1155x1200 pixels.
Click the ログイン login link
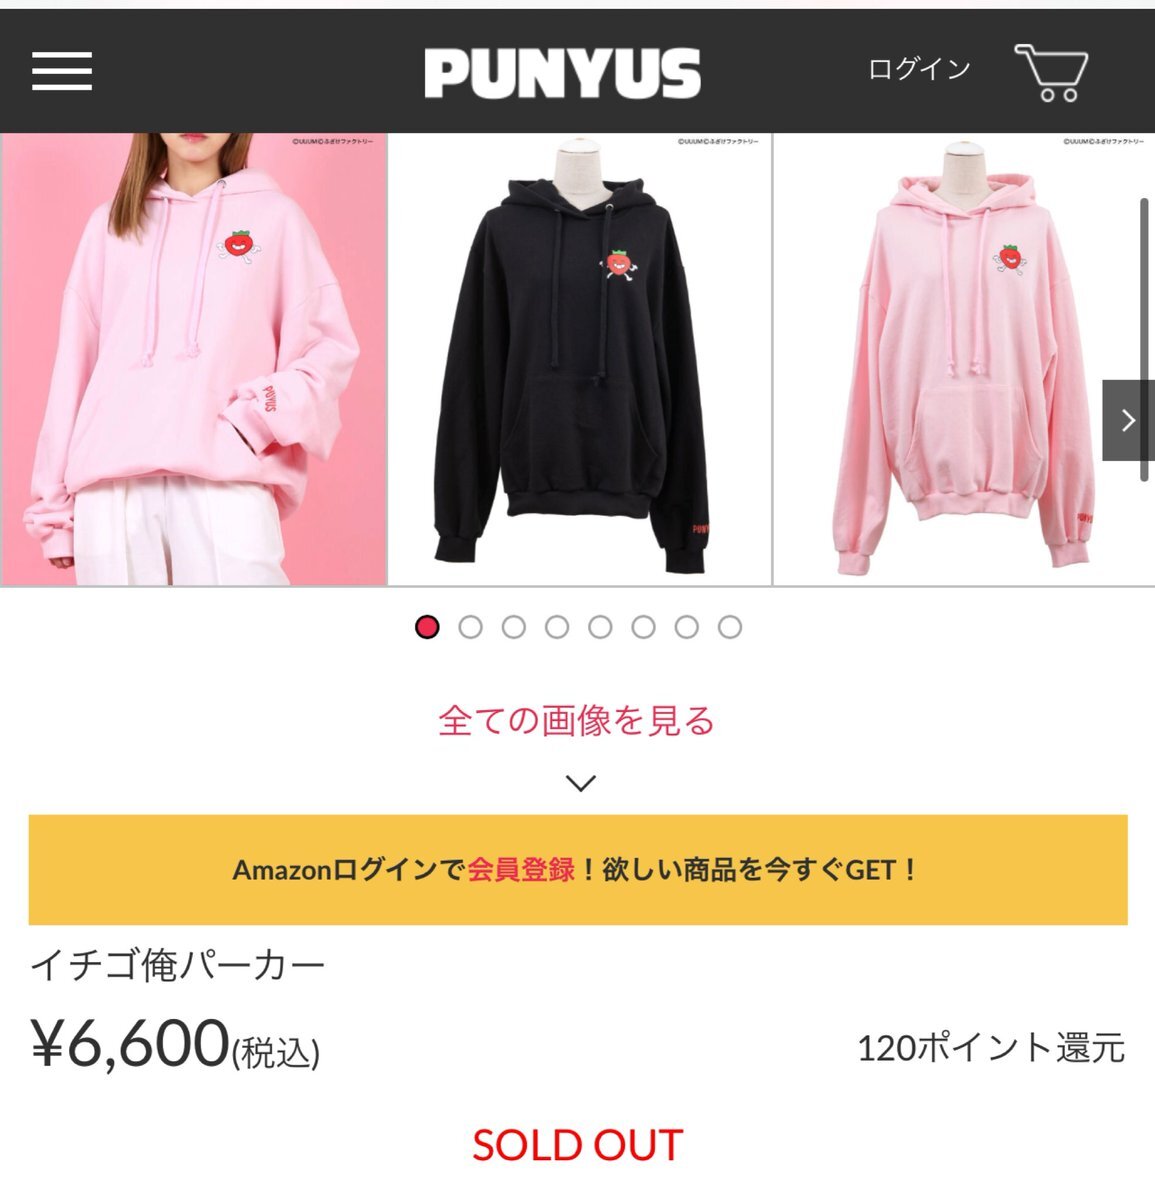tap(919, 69)
